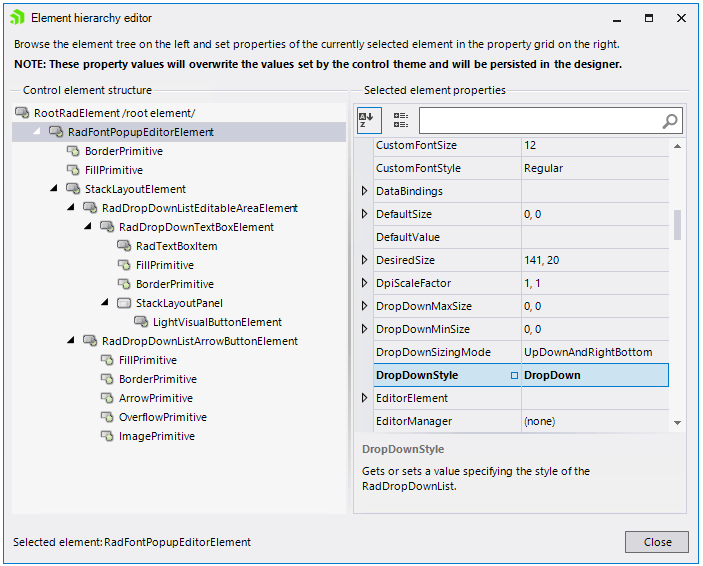Click ImagePrimitive node icon
Viewport: 703px width, 566px height.
[x=107, y=435]
